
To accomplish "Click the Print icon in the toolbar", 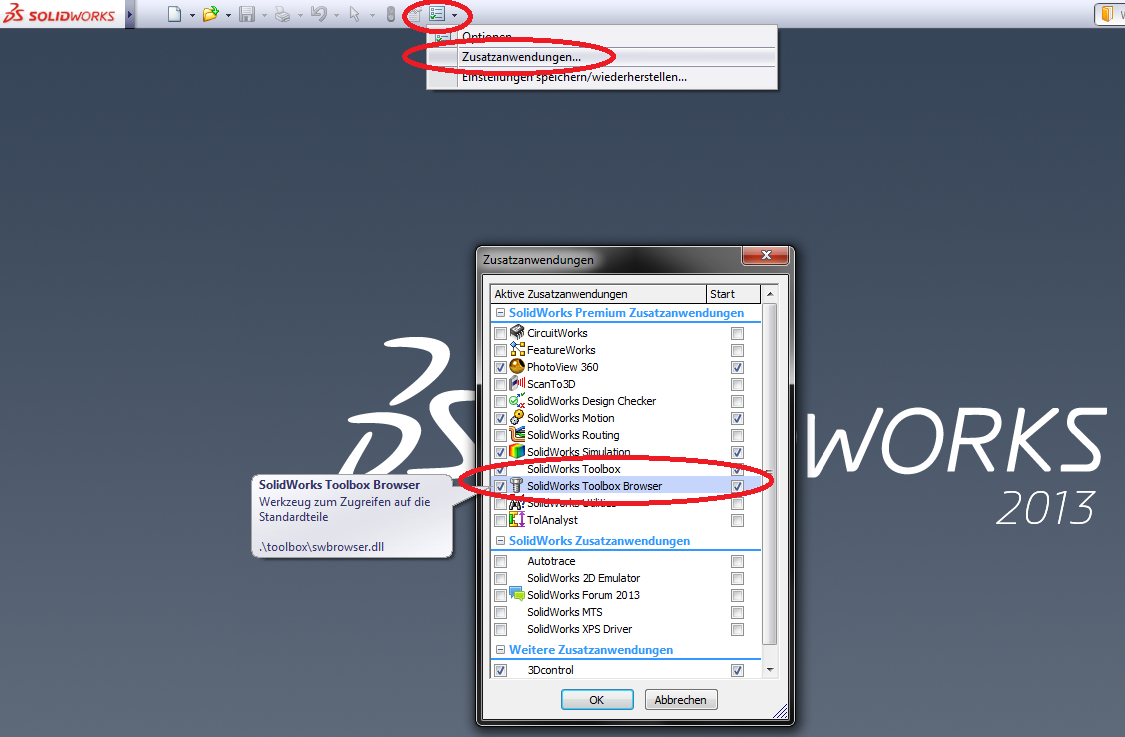I will (283, 14).
